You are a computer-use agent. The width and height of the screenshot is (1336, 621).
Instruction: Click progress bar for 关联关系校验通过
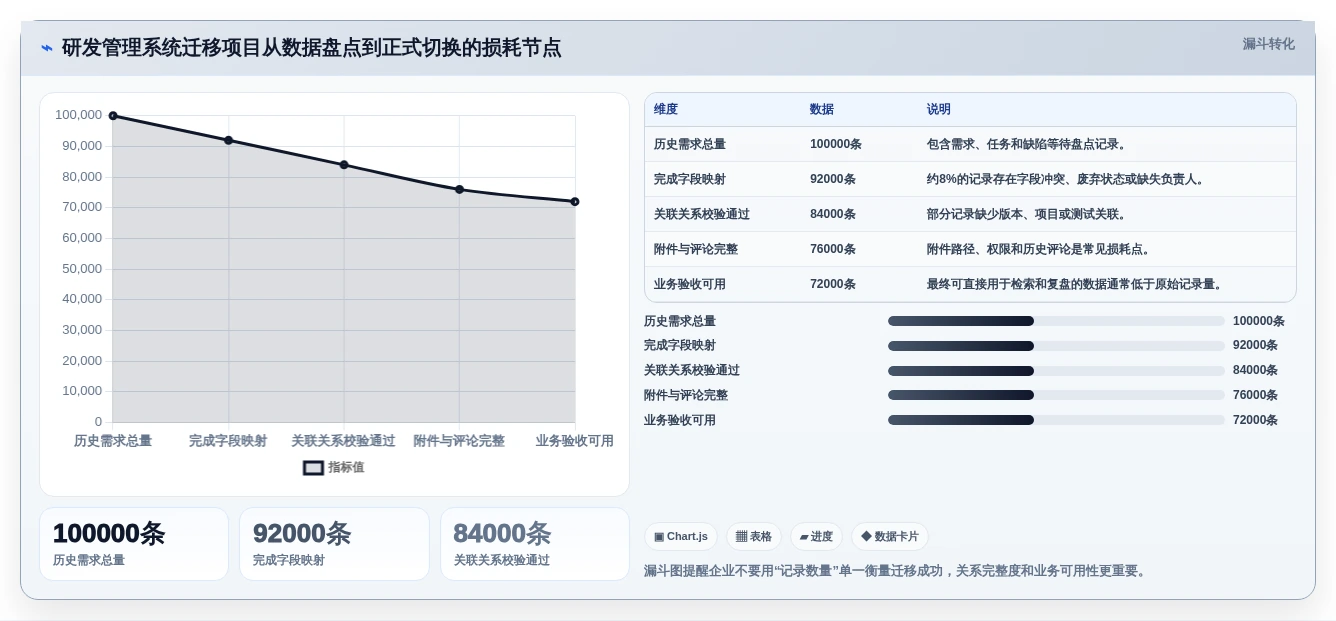pyautogui.click(x=1056, y=370)
